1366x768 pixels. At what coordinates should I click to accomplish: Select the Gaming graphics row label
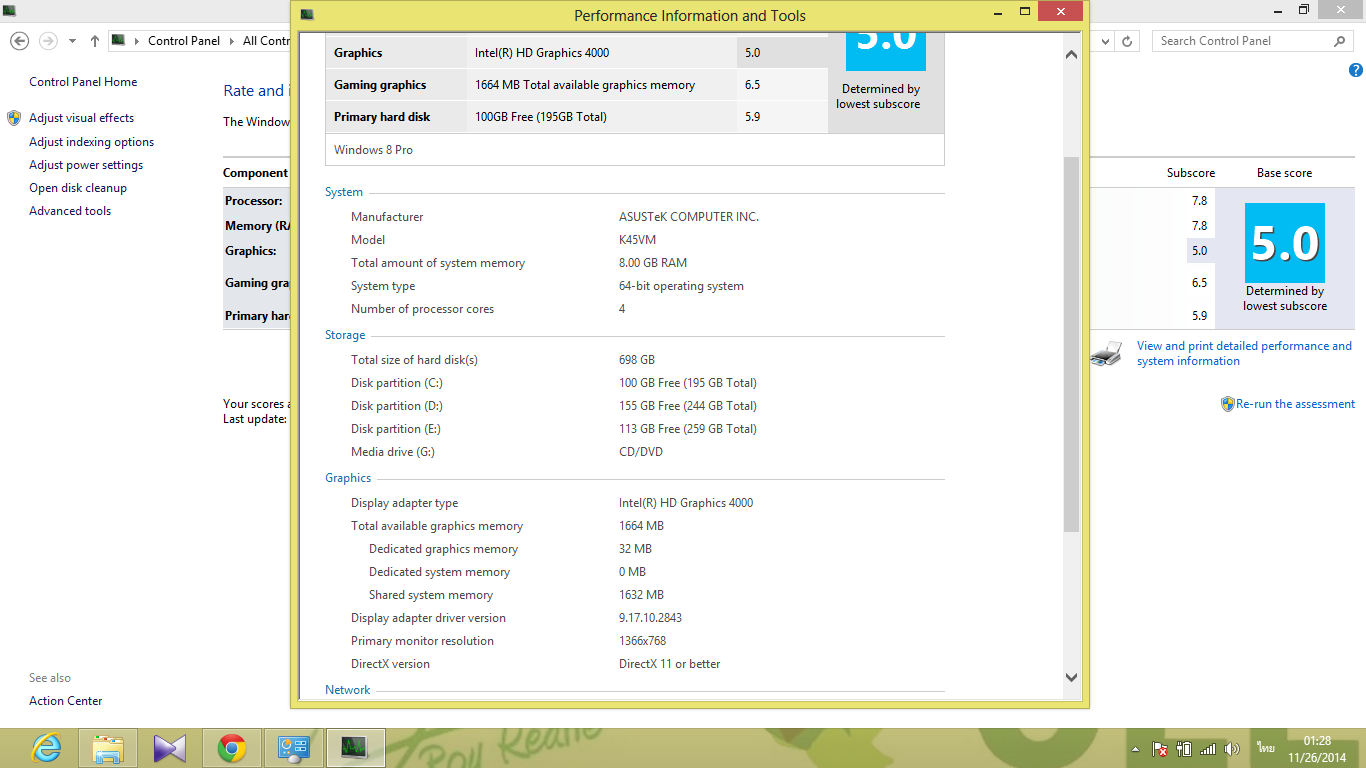pos(380,85)
